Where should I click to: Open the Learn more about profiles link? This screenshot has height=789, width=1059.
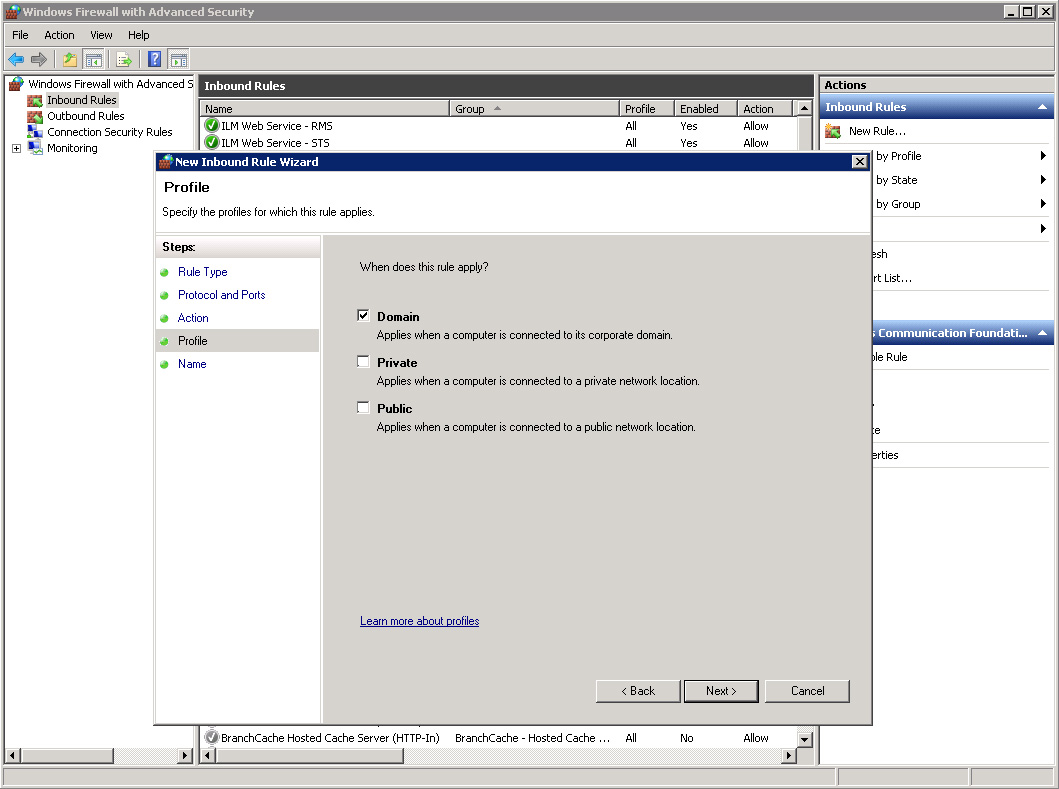[x=419, y=621]
